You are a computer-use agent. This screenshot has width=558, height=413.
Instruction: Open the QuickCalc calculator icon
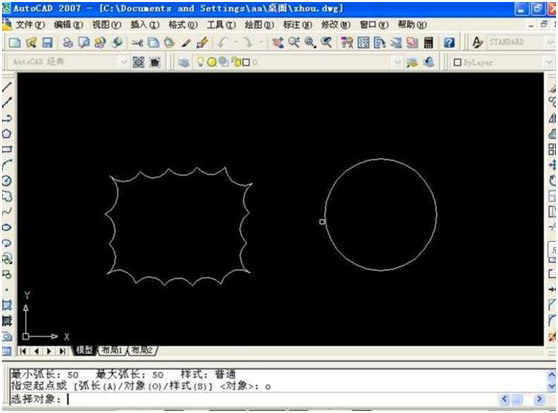[428, 43]
